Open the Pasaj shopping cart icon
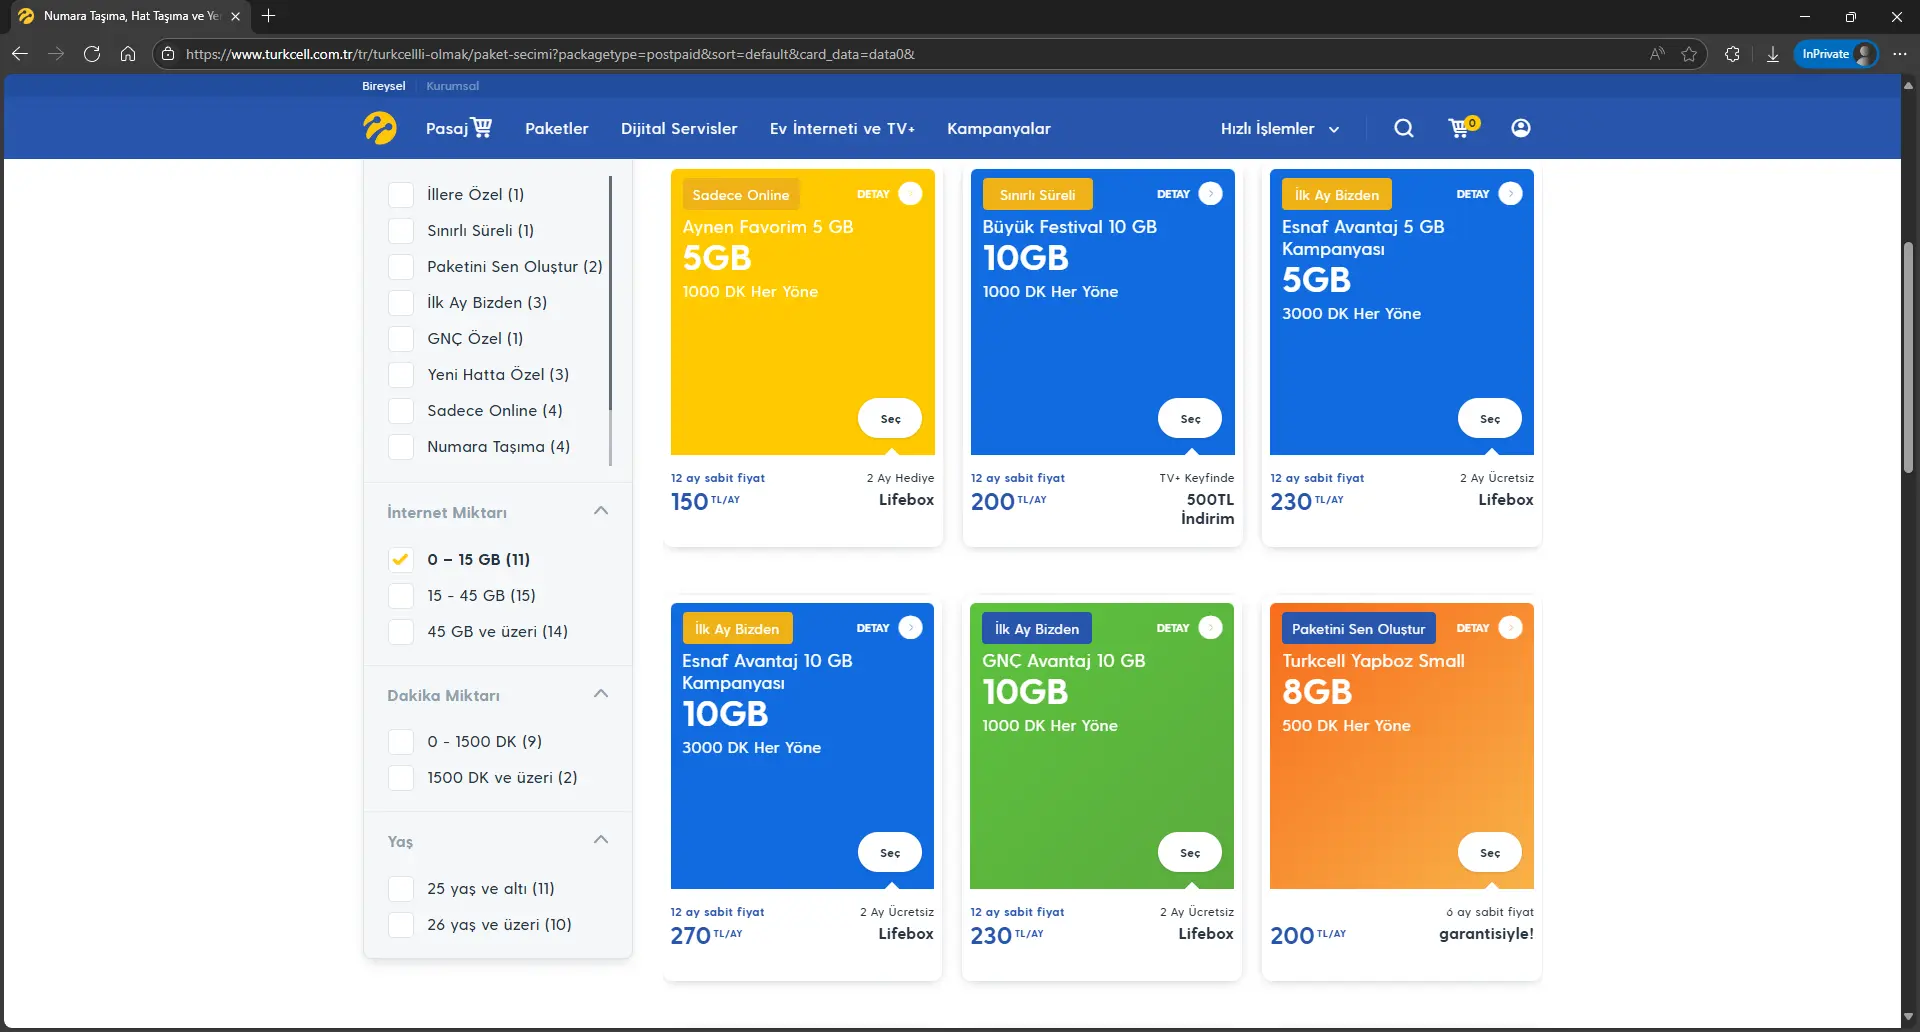This screenshot has height=1032, width=1920. [482, 127]
